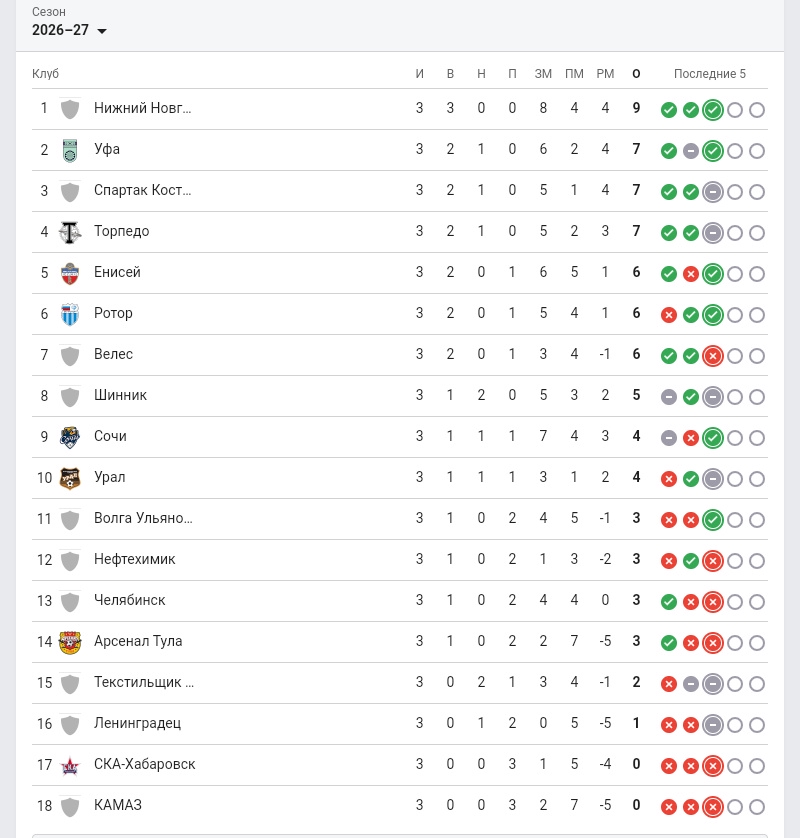This screenshot has width=800, height=838.
Task: Click Велес's highlighted latest loss indicator
Action: [x=712, y=356]
